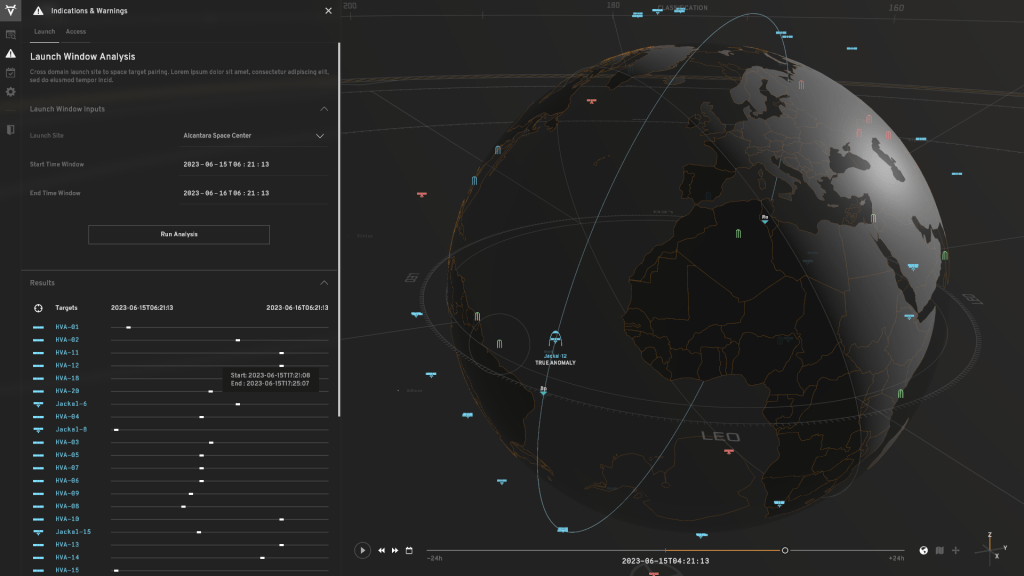This screenshot has height=576, width=1024.
Task: Collapse the Launch Window Inputs section
Action: tap(323, 109)
